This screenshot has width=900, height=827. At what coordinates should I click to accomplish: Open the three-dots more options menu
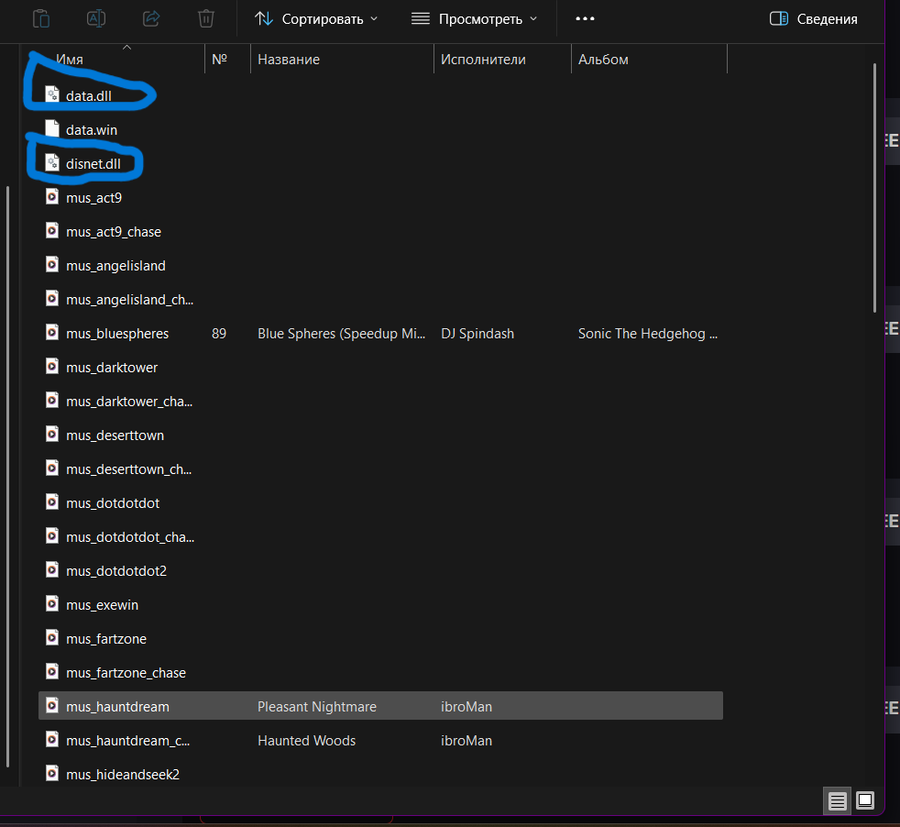pyautogui.click(x=585, y=19)
